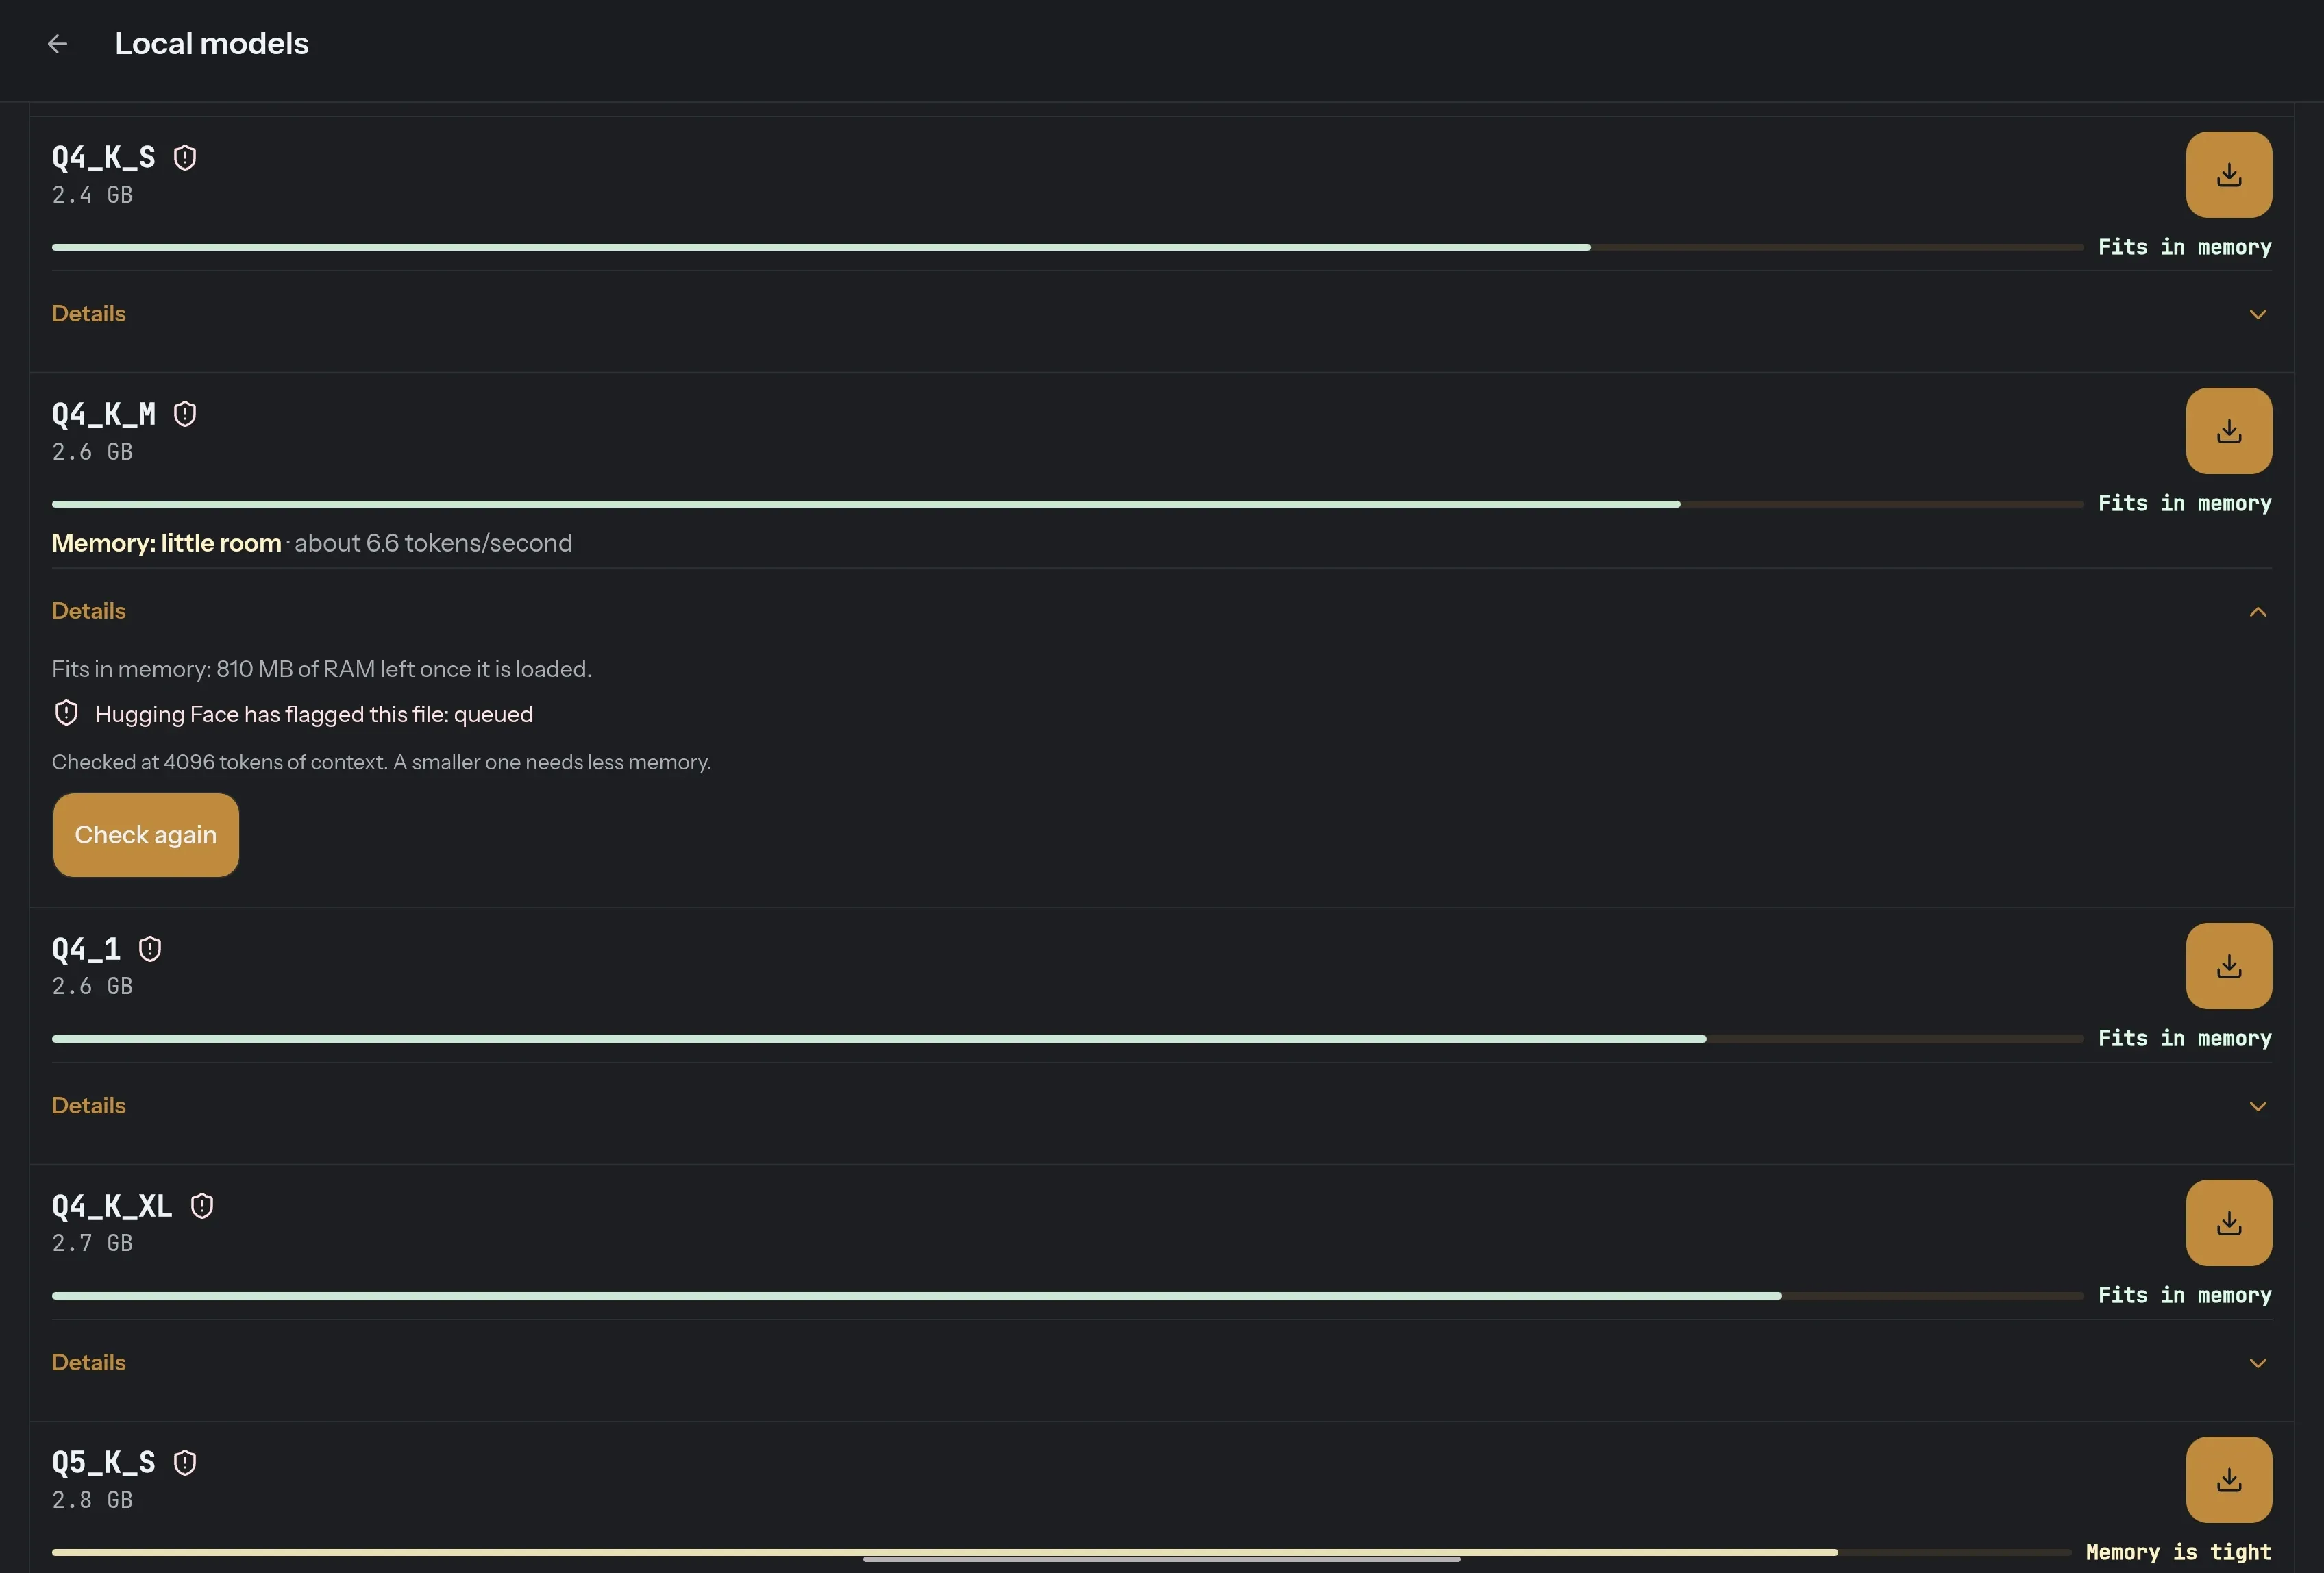Click "Fits in memory: 810 MB of RAM left" line
The width and height of the screenshot is (2324, 1573).
pyautogui.click(x=322, y=669)
